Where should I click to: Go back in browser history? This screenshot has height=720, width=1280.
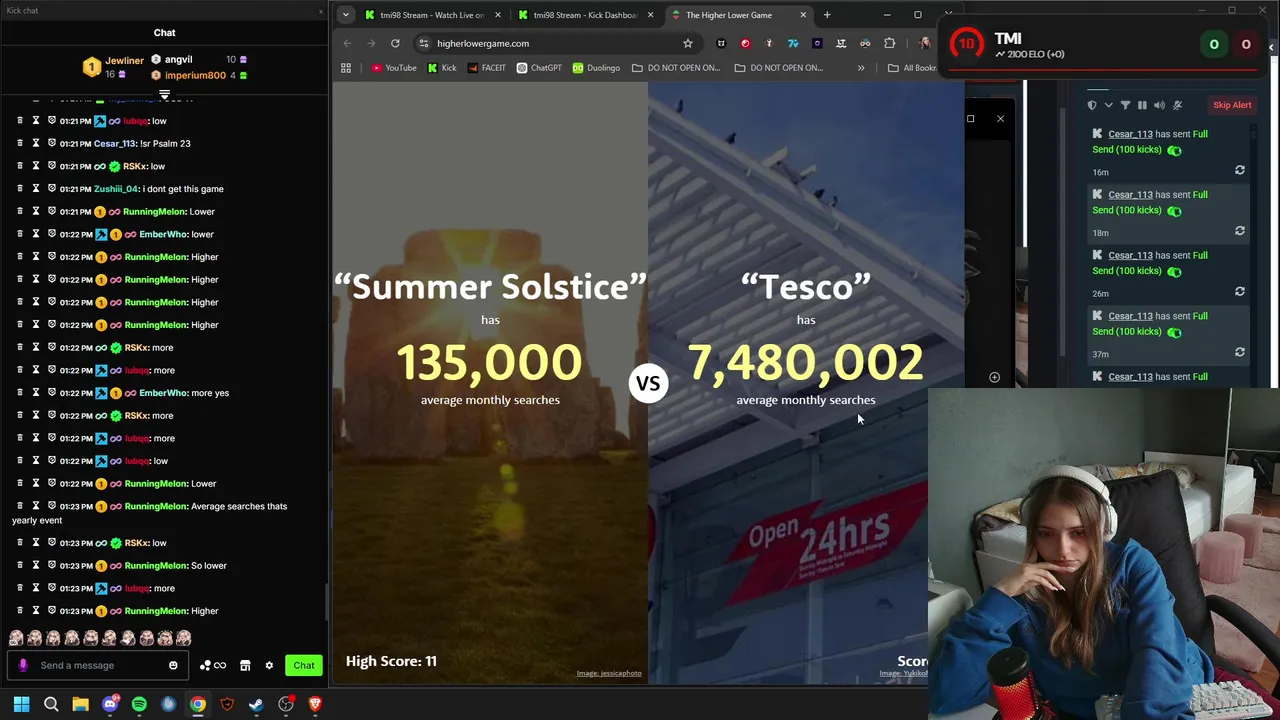tap(347, 43)
